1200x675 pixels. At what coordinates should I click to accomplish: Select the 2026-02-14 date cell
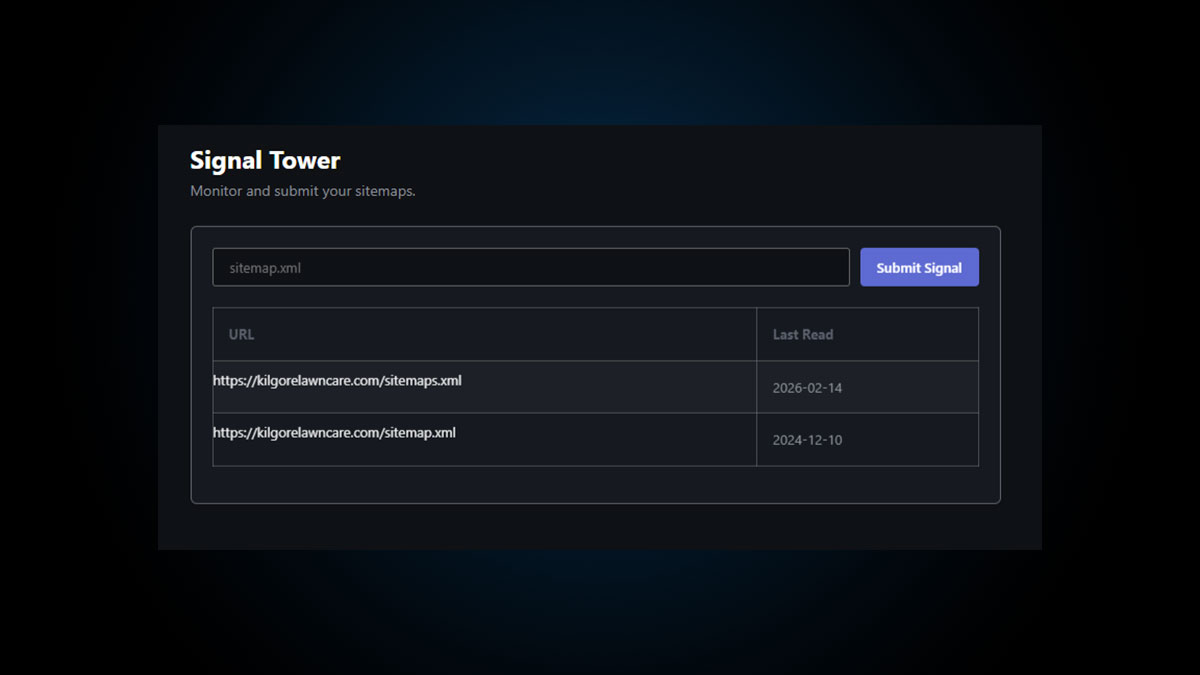(807, 388)
